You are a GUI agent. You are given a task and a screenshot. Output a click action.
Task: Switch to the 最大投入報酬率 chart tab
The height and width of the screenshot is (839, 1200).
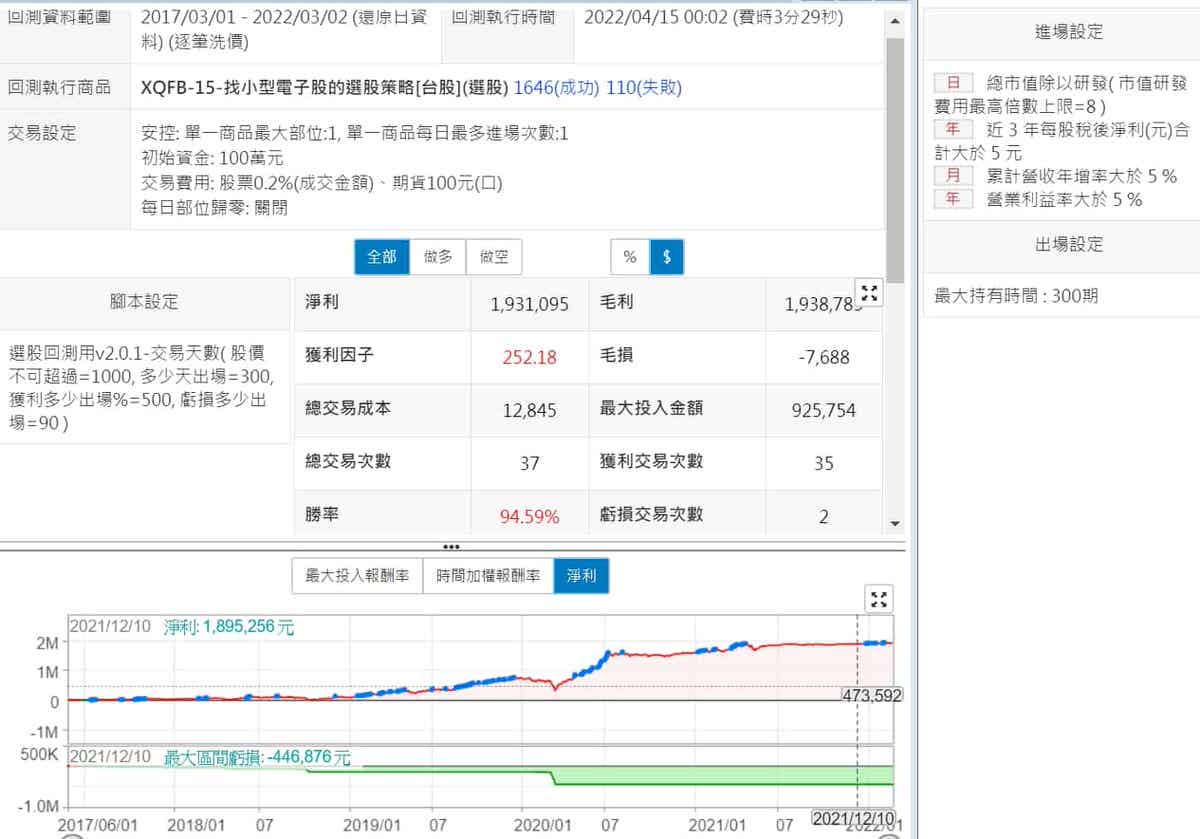pos(357,576)
